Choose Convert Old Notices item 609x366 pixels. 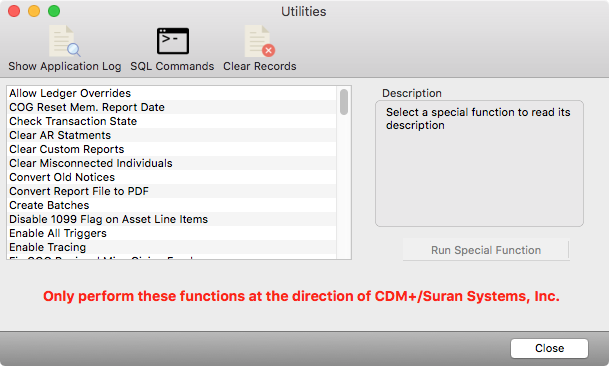coord(171,177)
